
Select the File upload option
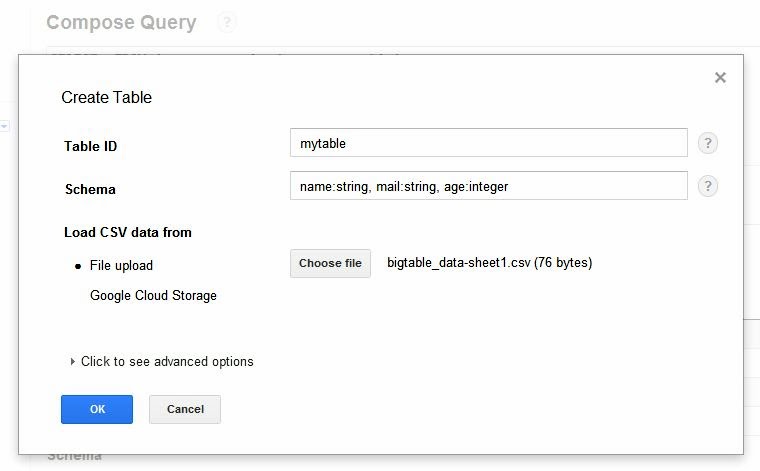coord(120,266)
